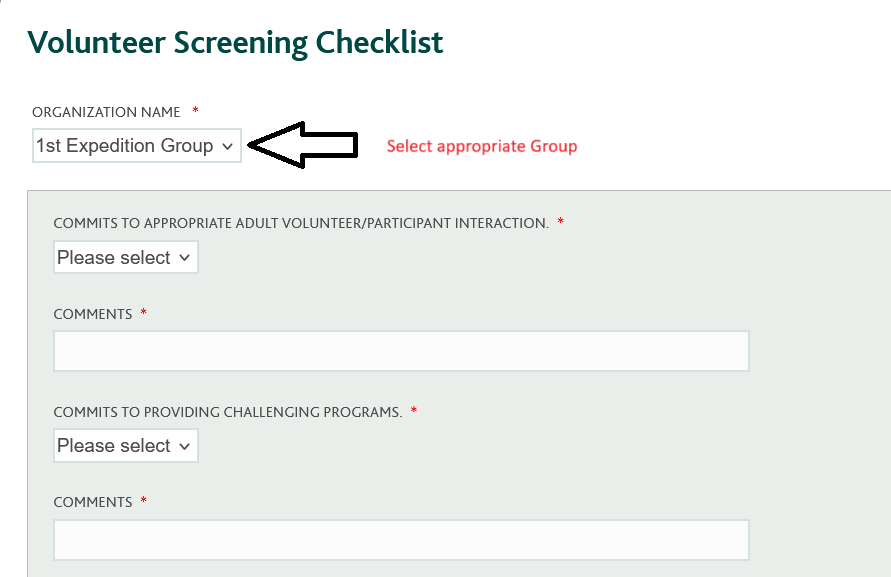The width and height of the screenshot is (891, 577).
Task: Focus the Comments field under participant interaction
Action: pyautogui.click(x=401, y=351)
